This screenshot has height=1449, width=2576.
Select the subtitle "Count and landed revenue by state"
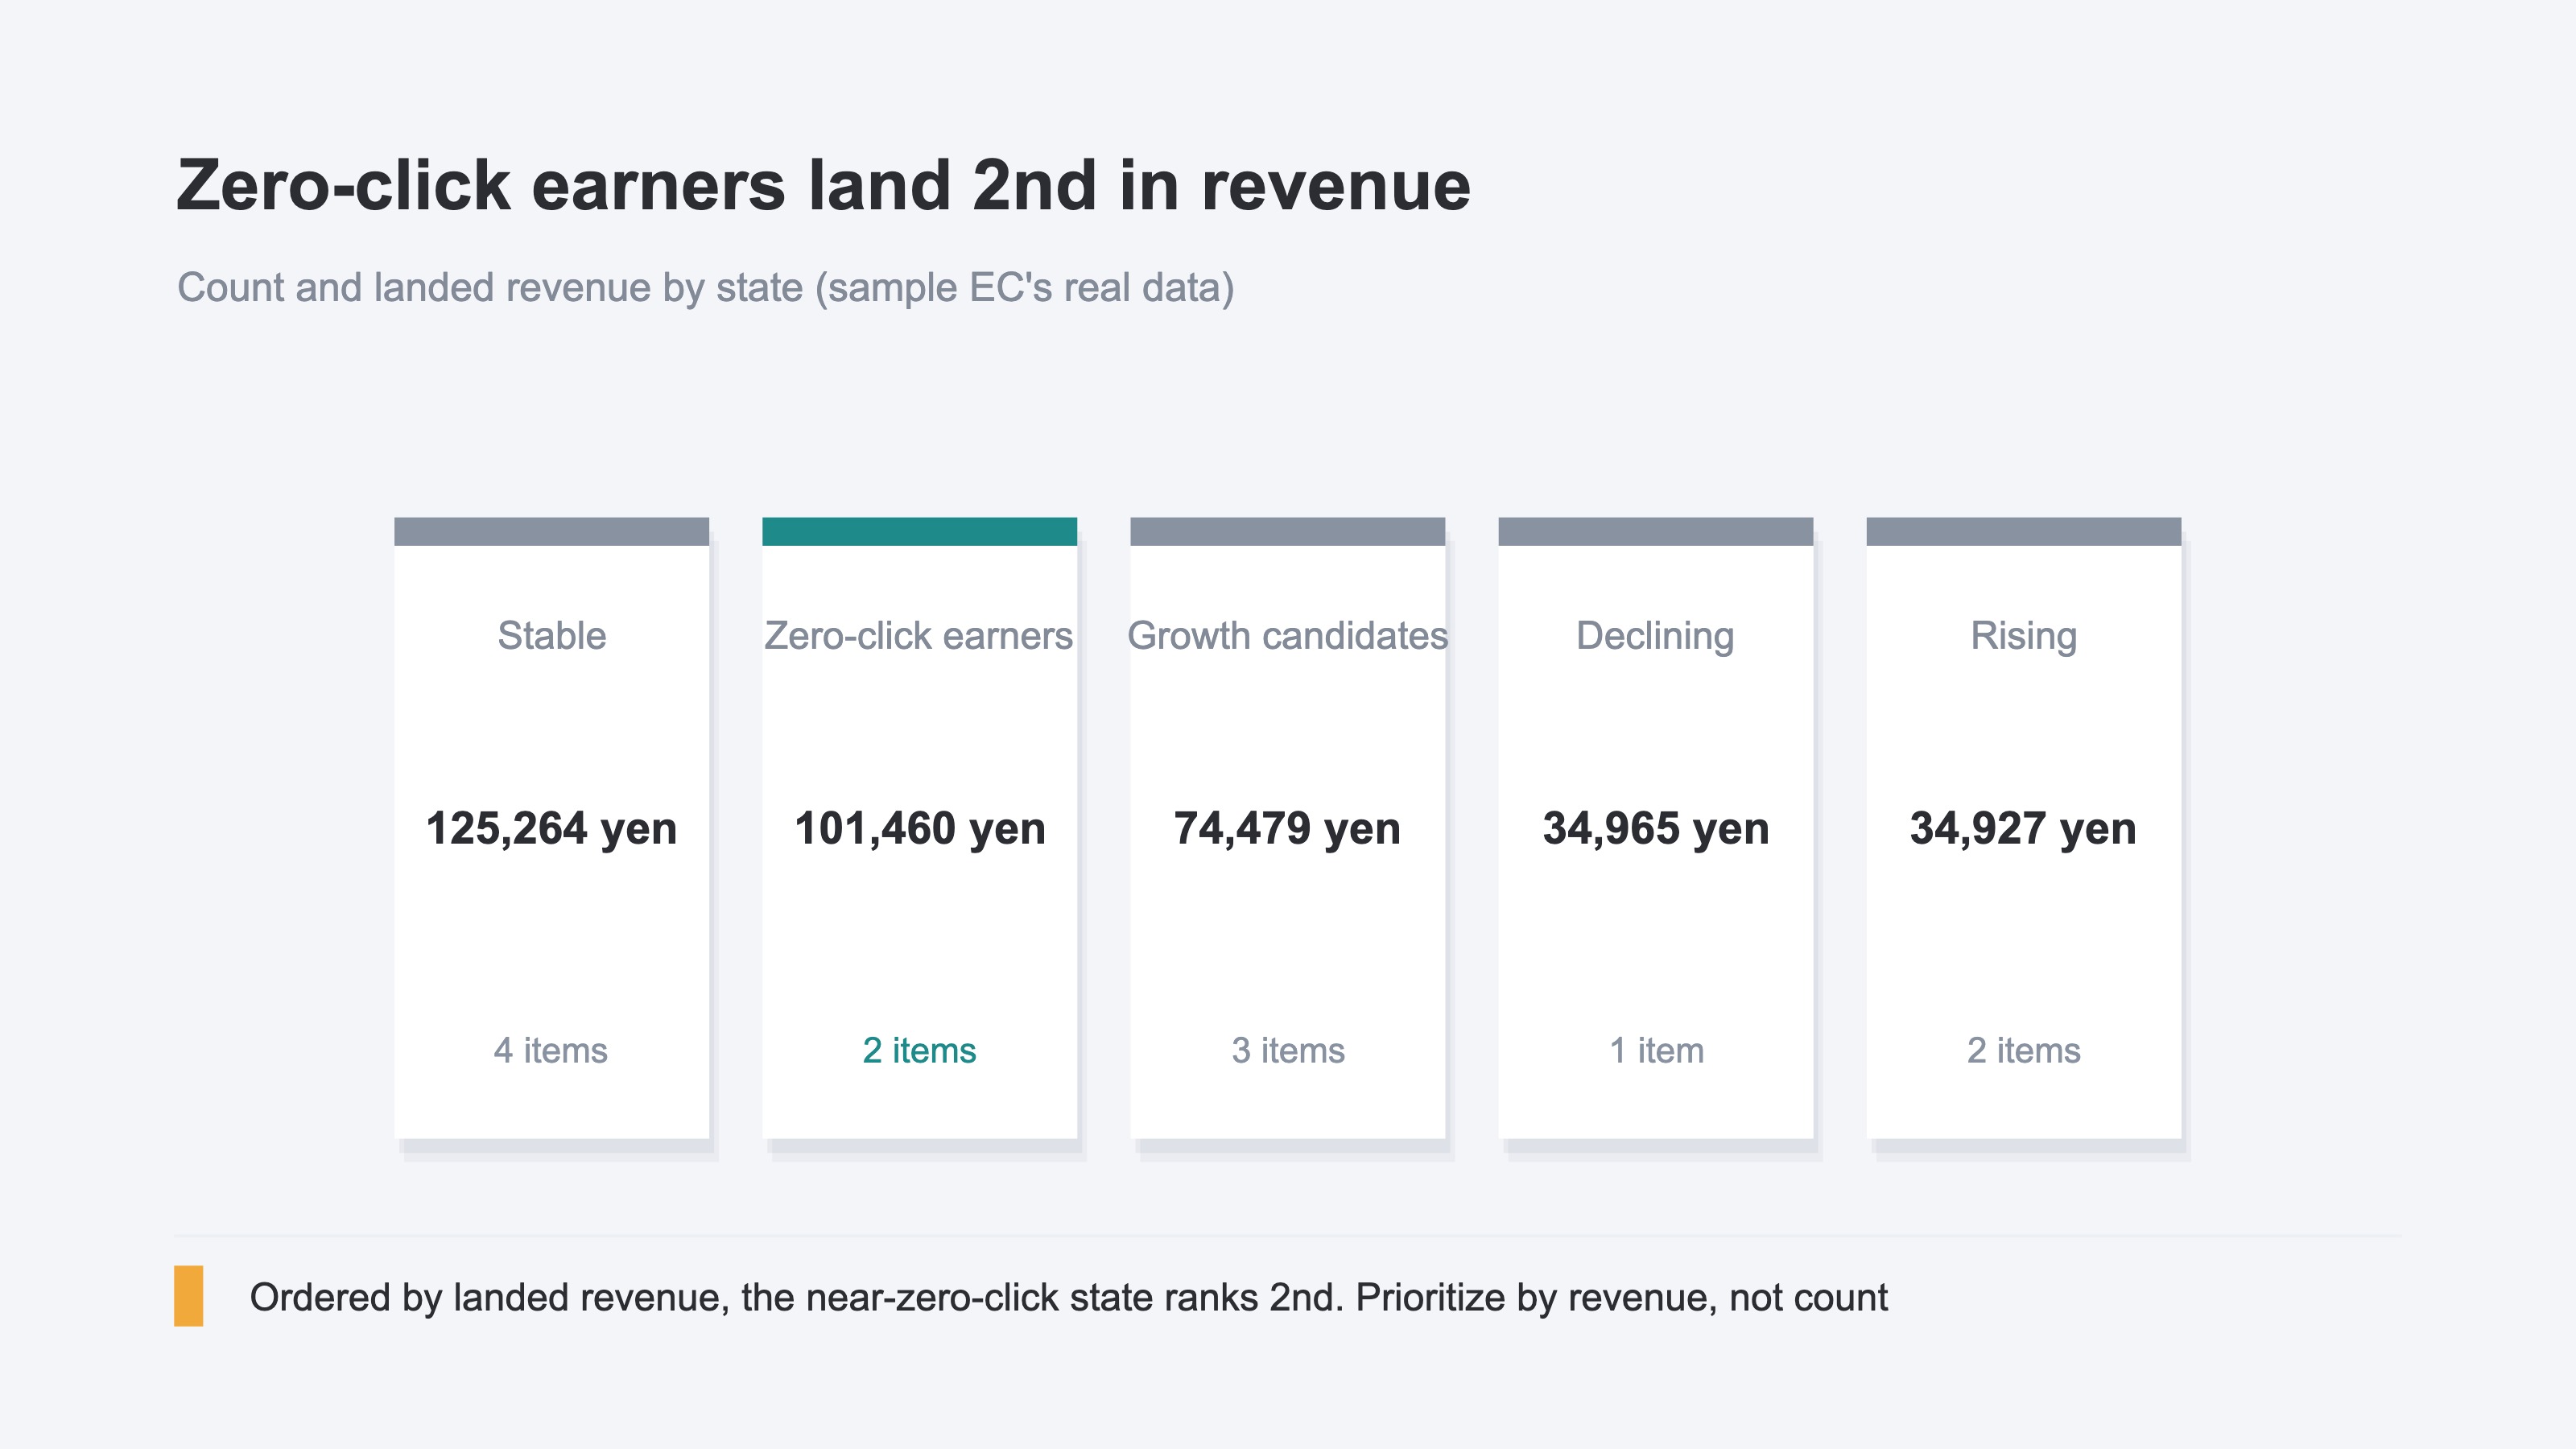(x=706, y=288)
